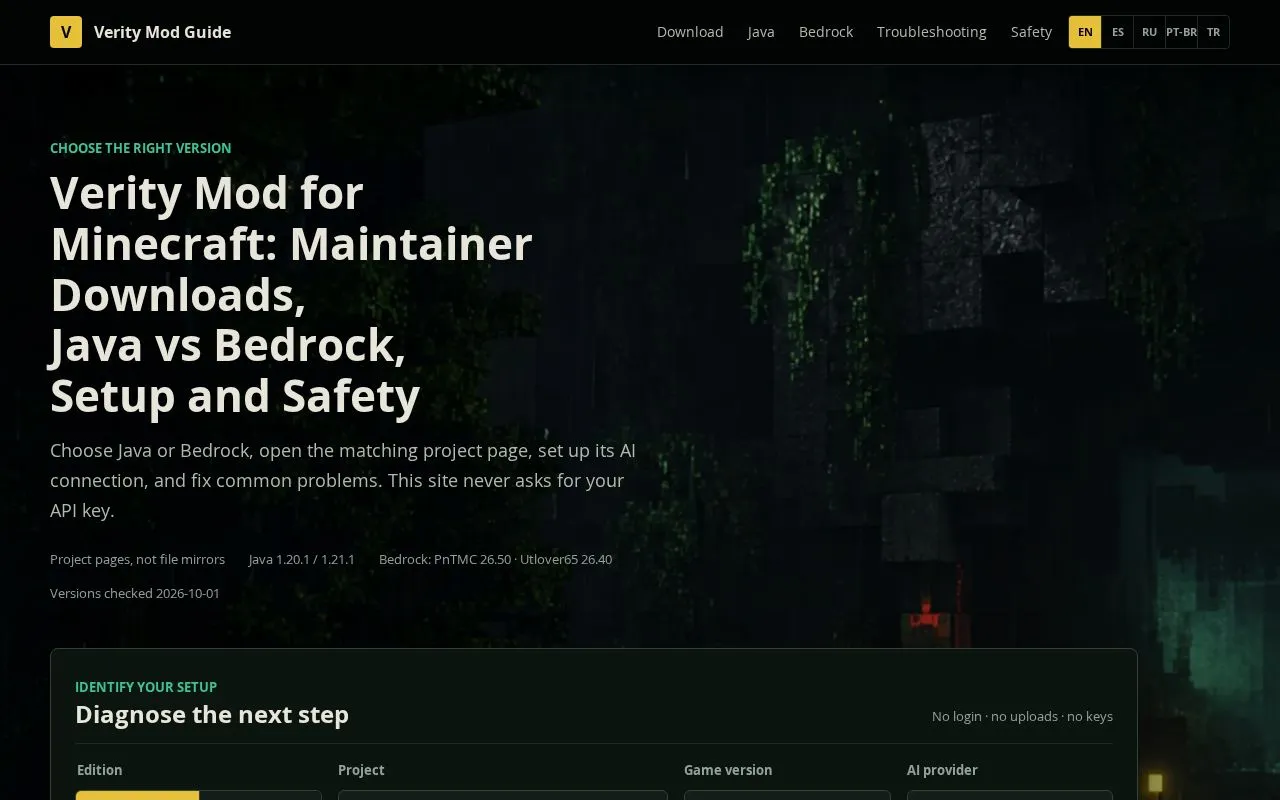Image resolution: width=1280 pixels, height=800 pixels.
Task: Click the "Verity Mod for Minecraft" main heading
Action: pos(291,294)
